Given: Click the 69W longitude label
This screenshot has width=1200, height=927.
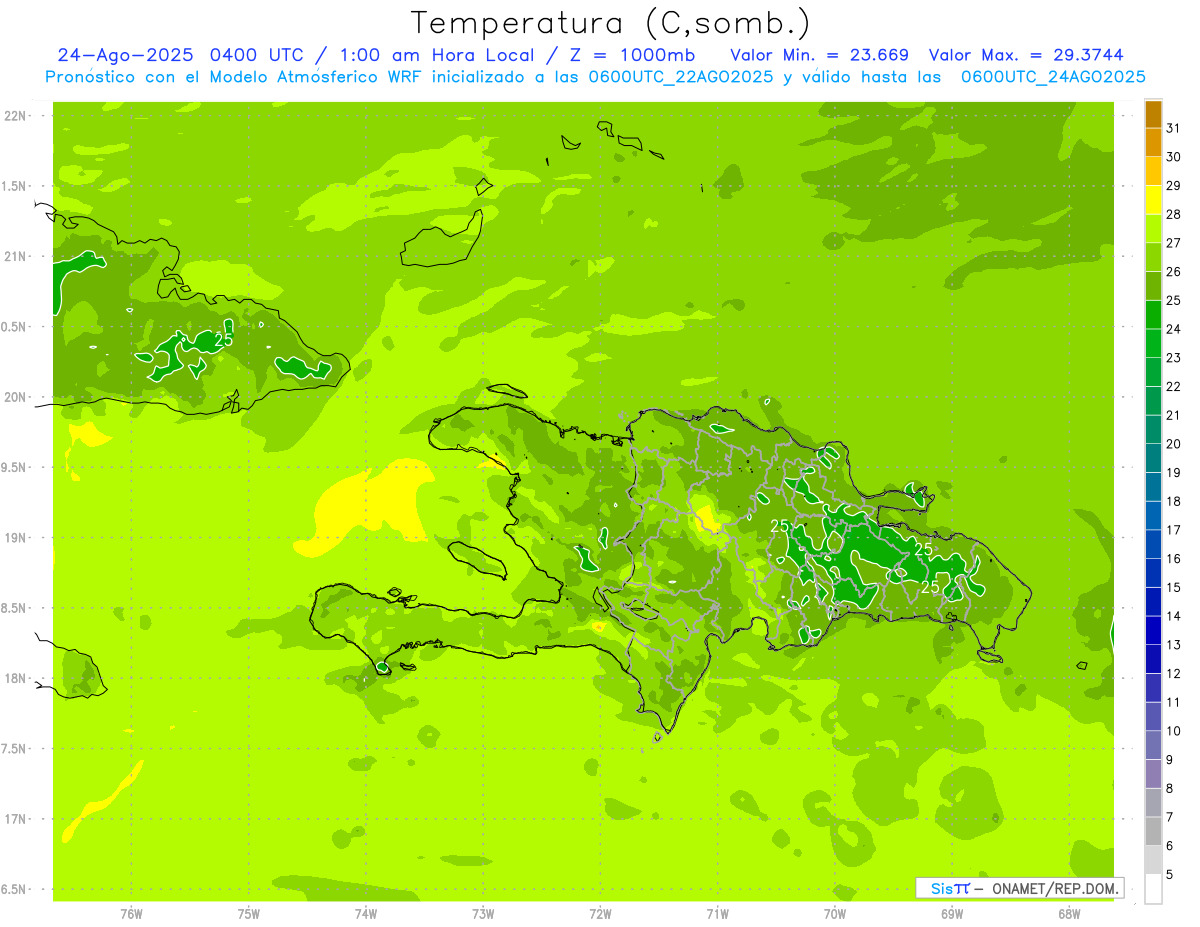Looking at the screenshot, I should click(952, 913).
